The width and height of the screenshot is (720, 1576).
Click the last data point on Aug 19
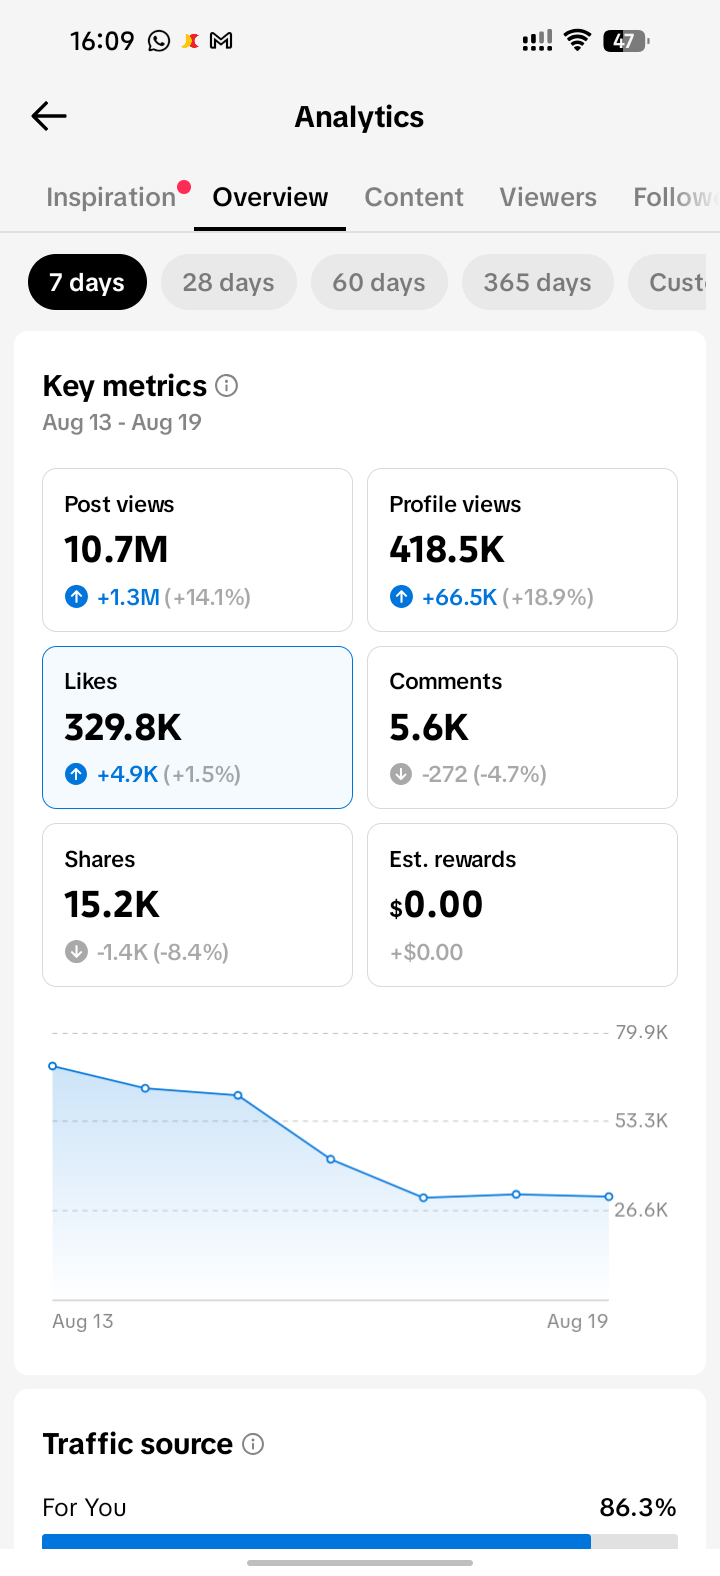pyautogui.click(x=608, y=1196)
